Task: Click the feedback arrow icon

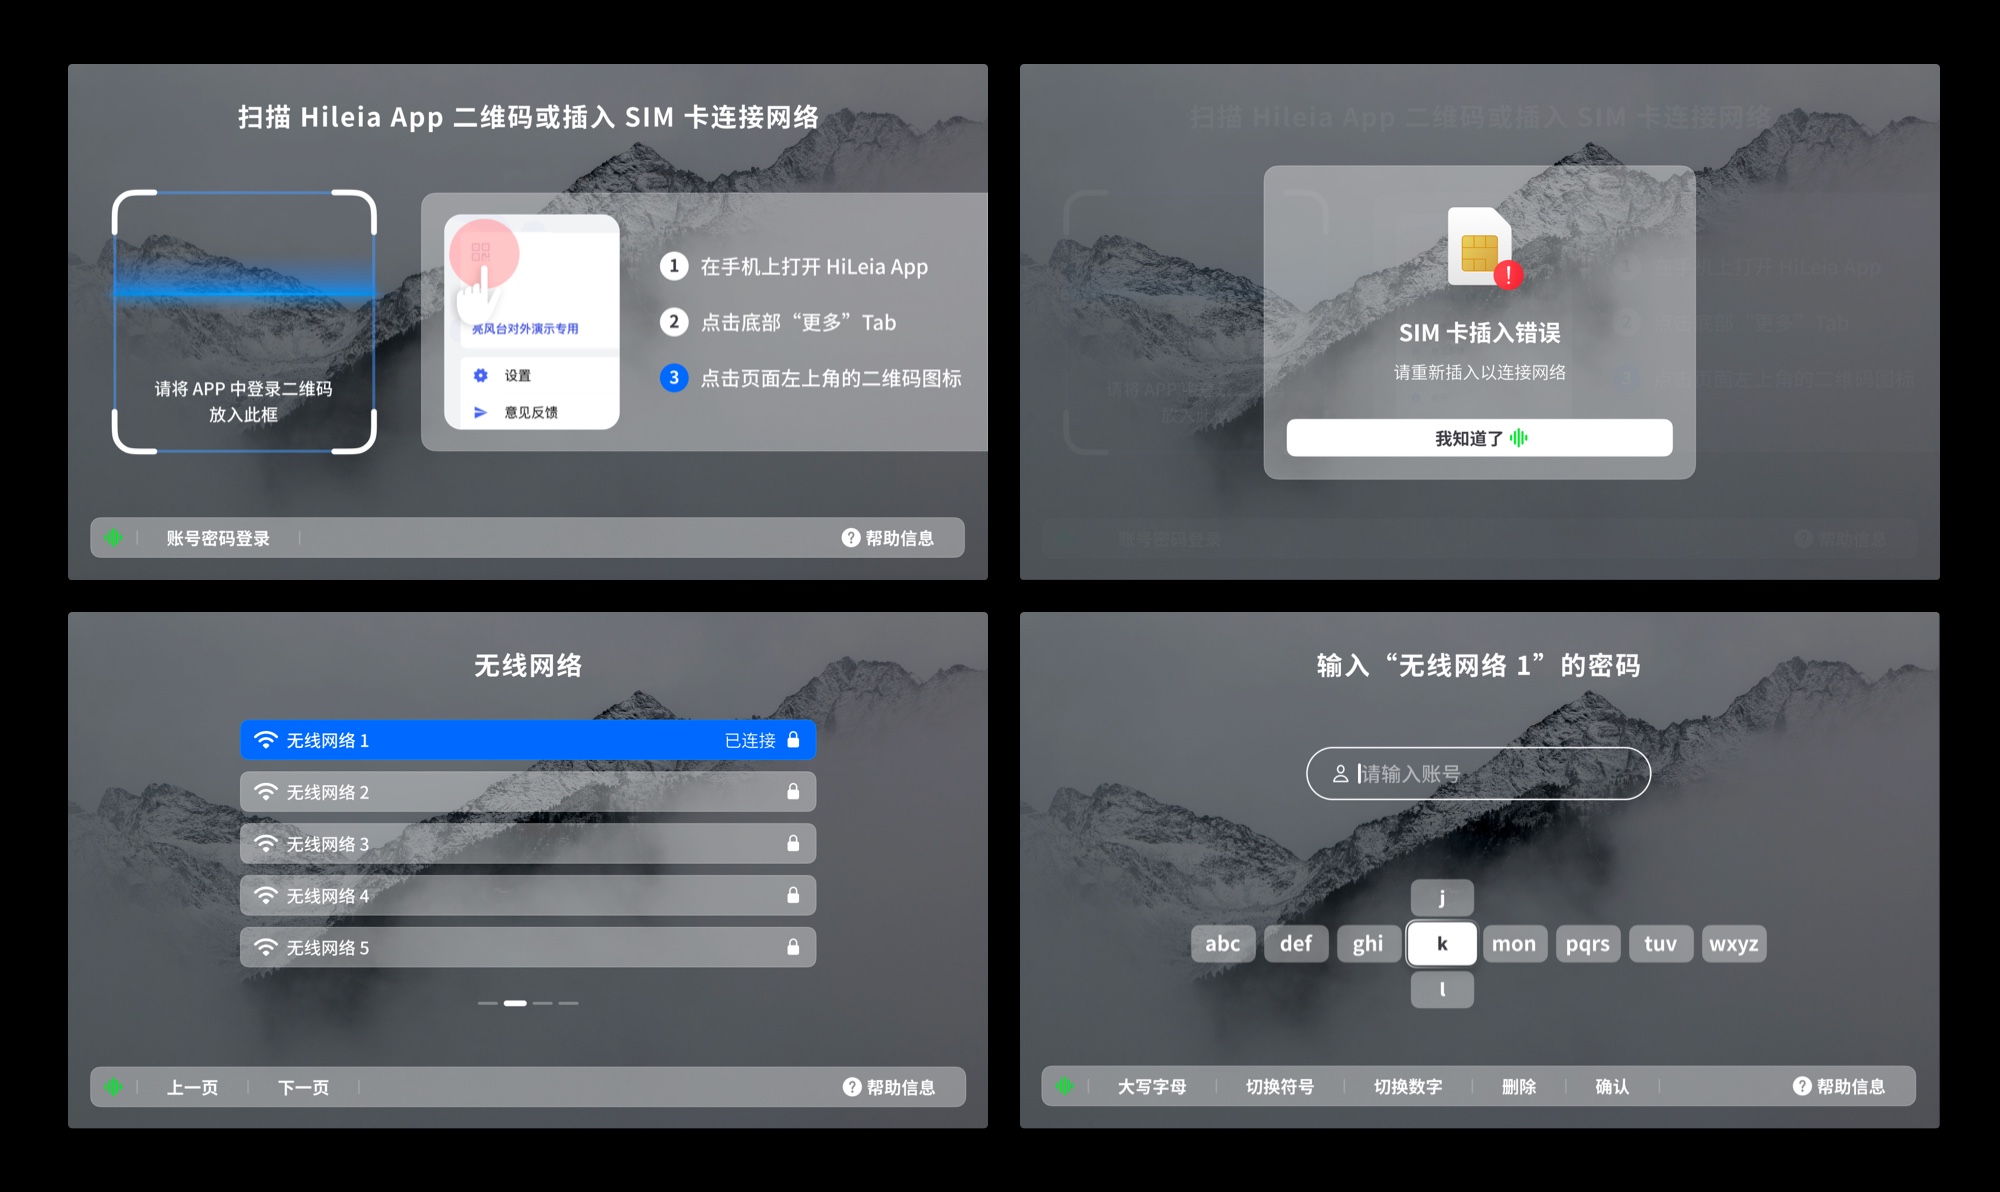Action: (481, 412)
